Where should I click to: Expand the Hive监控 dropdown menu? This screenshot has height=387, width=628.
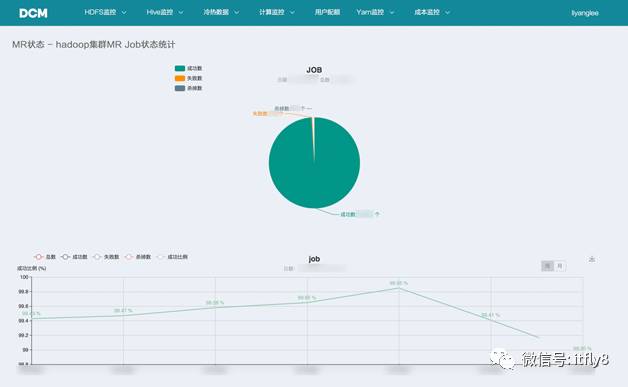tap(165, 12)
